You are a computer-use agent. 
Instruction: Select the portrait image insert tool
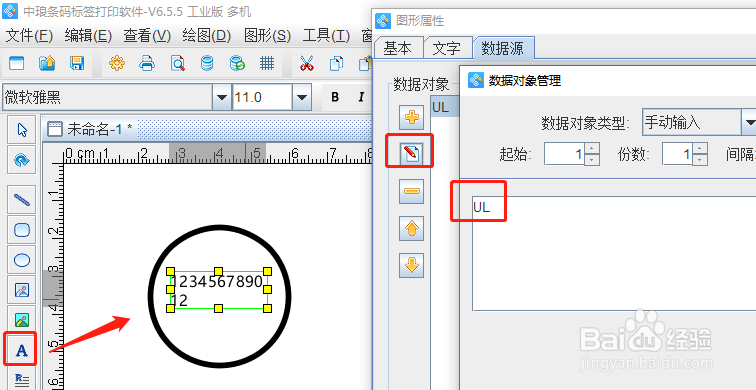pos(22,290)
